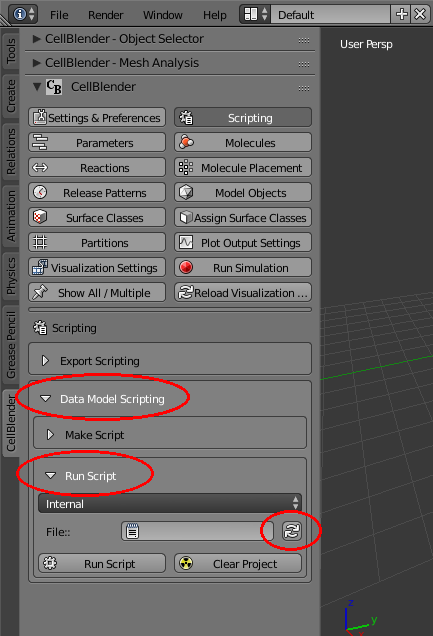
Task: Open the Help menu
Action: (x=214, y=15)
